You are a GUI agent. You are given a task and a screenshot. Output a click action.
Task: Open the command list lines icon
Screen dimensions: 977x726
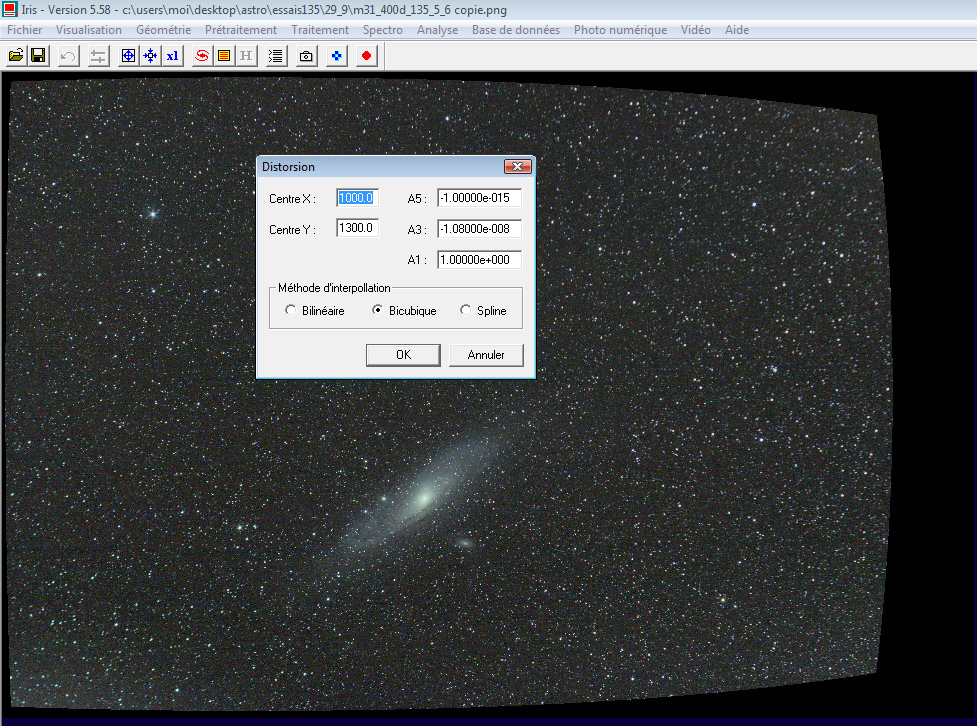coord(275,56)
